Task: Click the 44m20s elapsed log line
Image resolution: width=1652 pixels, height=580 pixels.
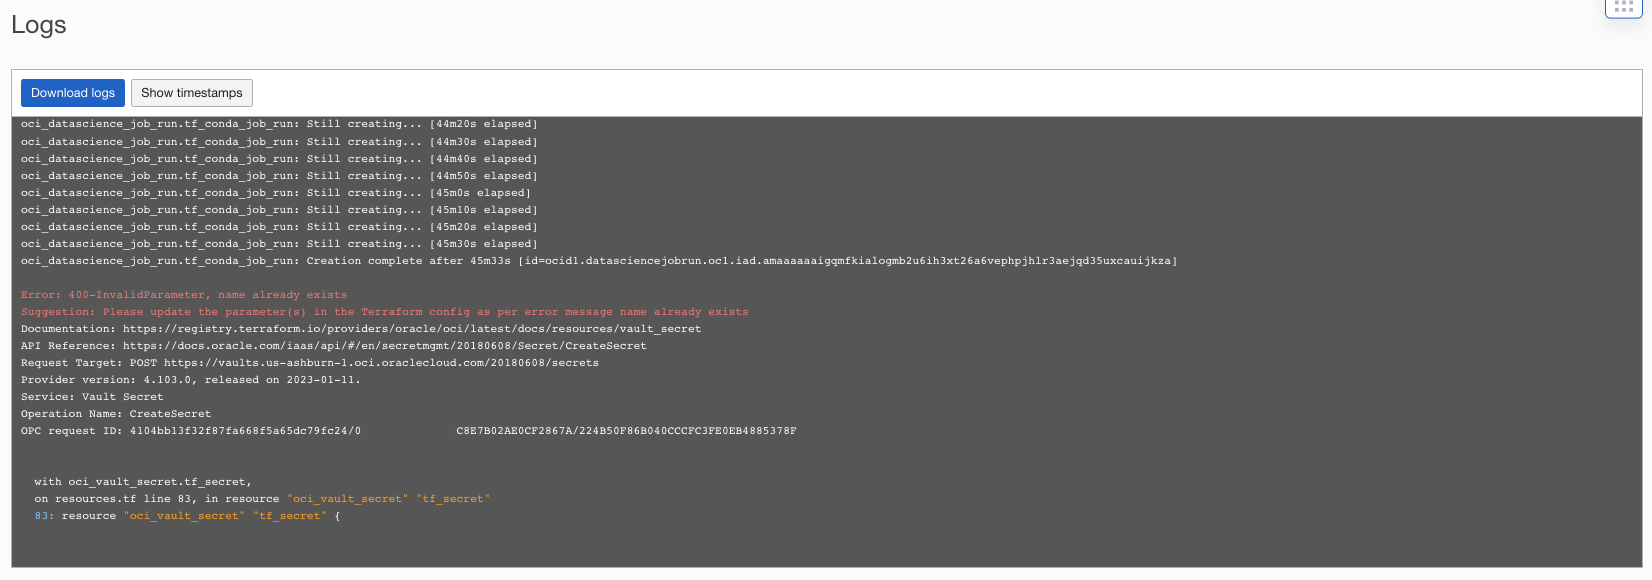Action: click(x=279, y=124)
